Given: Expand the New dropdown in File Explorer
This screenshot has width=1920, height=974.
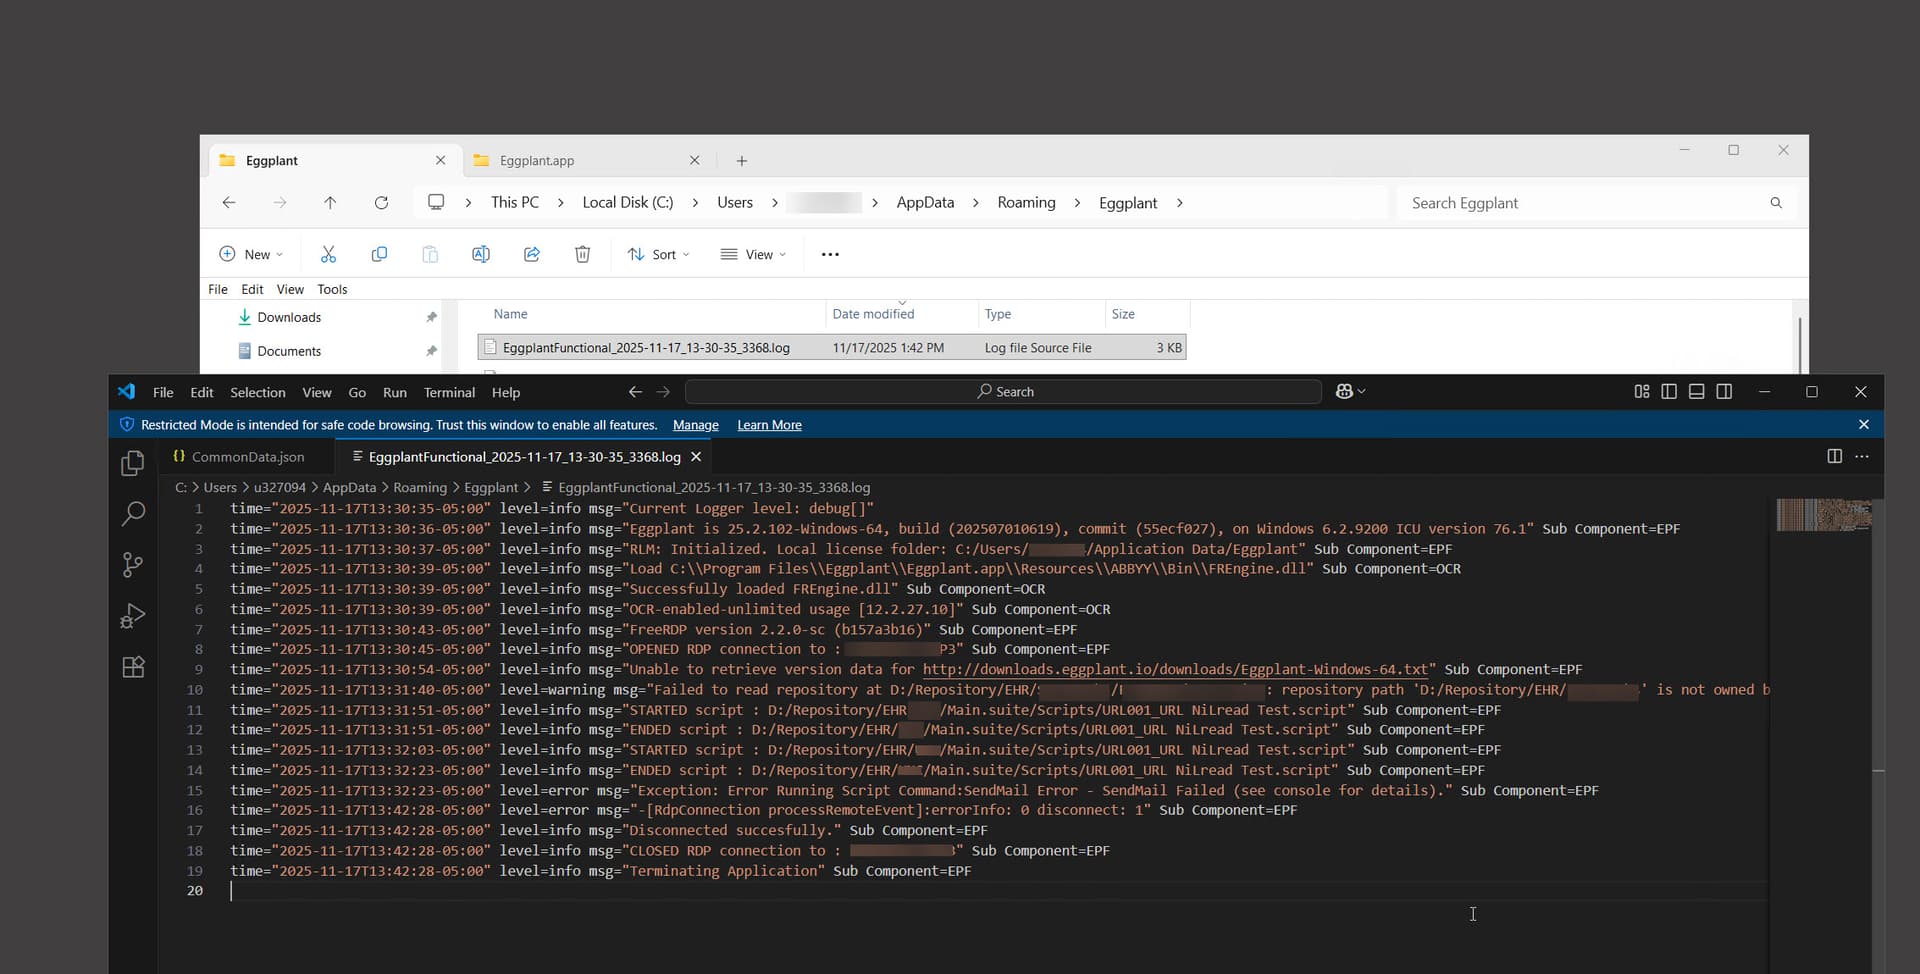Looking at the screenshot, I should click(x=251, y=254).
